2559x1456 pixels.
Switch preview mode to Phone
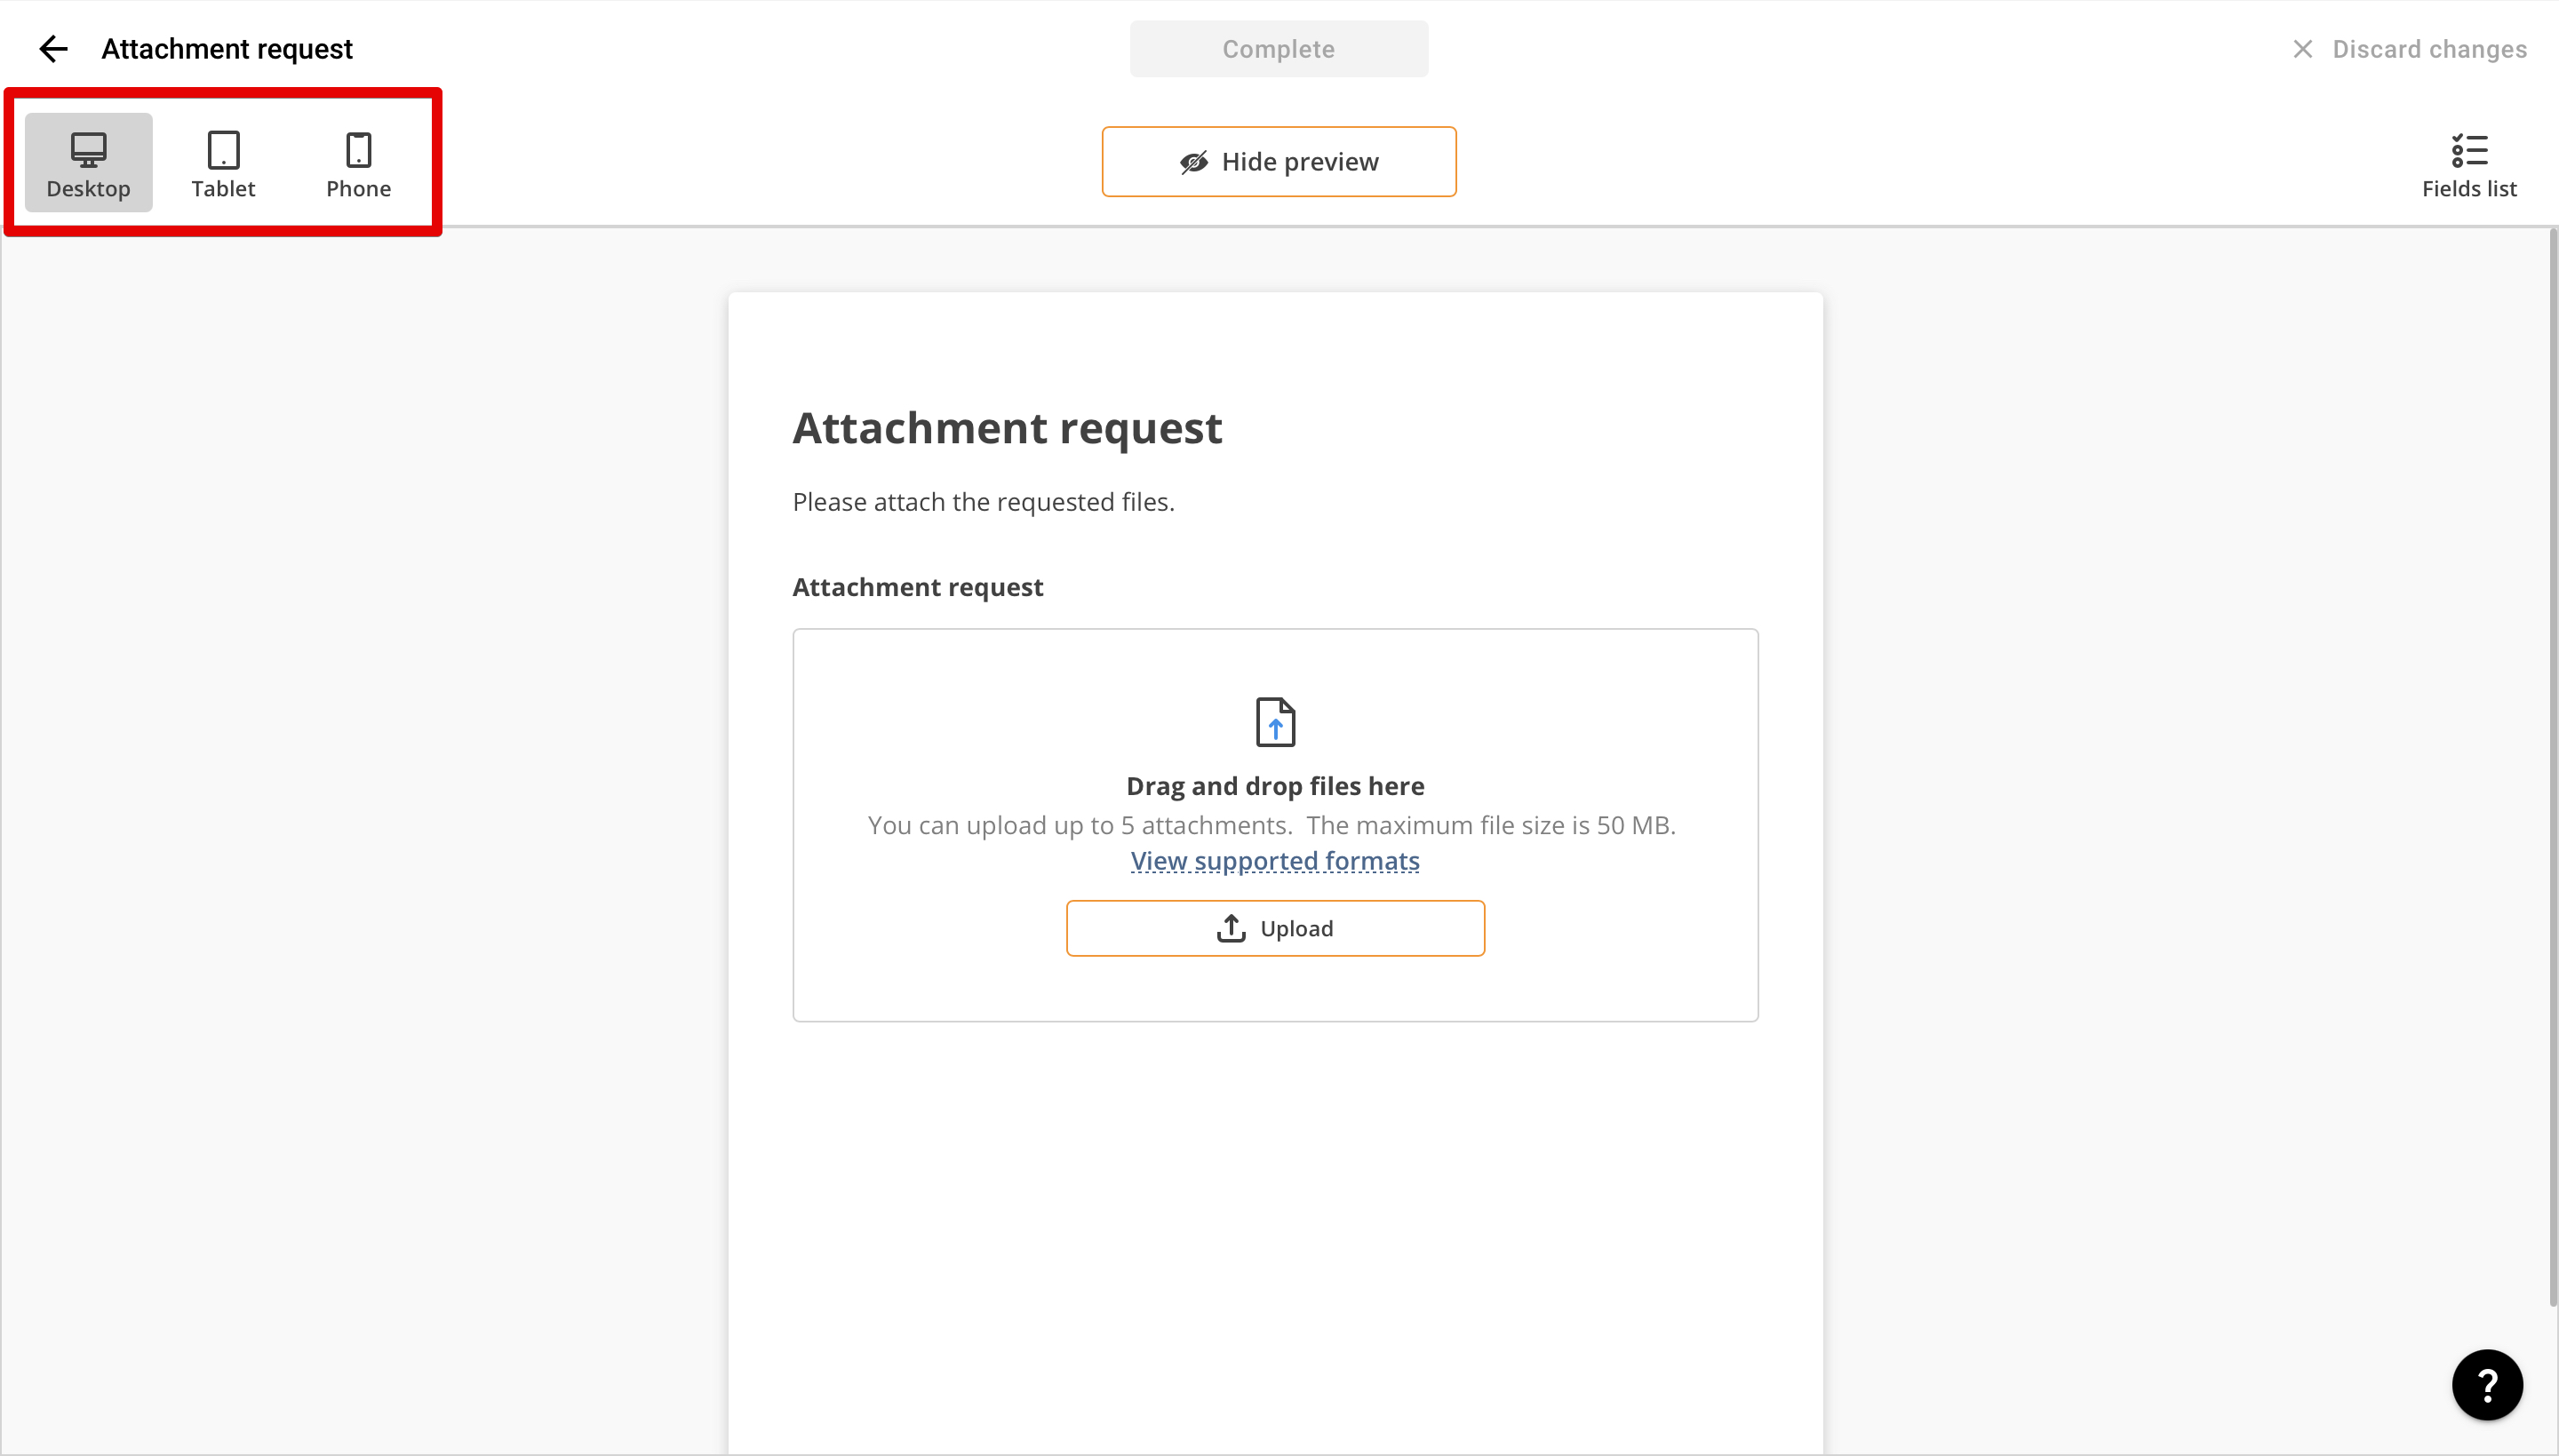pyautogui.click(x=357, y=163)
